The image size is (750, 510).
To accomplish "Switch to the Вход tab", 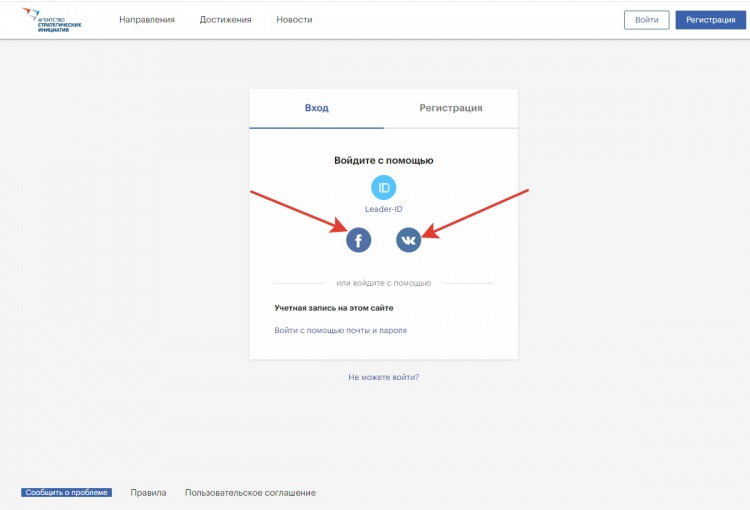I will 316,108.
